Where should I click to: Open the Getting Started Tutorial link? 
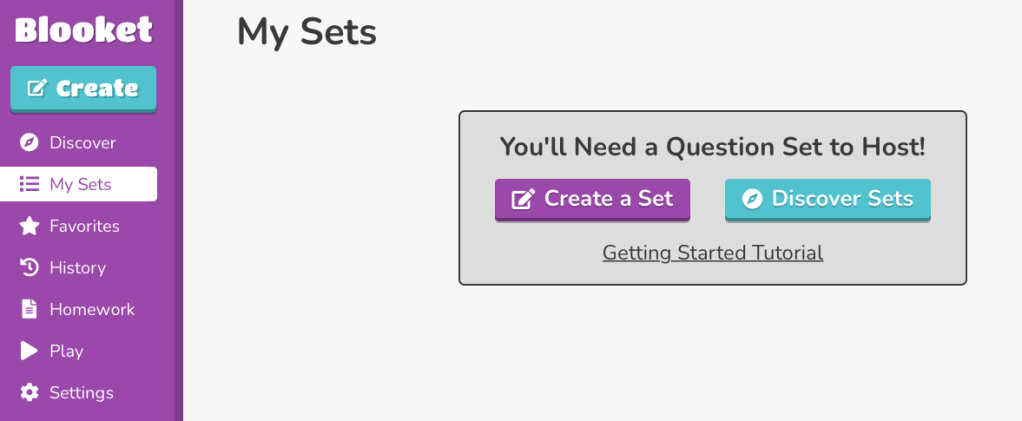(x=712, y=253)
